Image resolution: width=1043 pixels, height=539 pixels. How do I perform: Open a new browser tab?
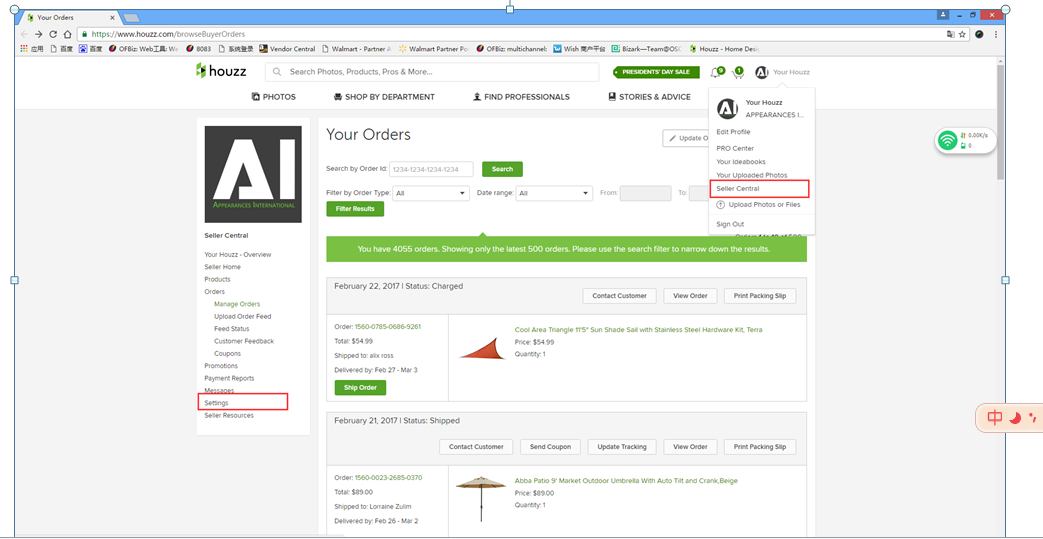(131, 17)
